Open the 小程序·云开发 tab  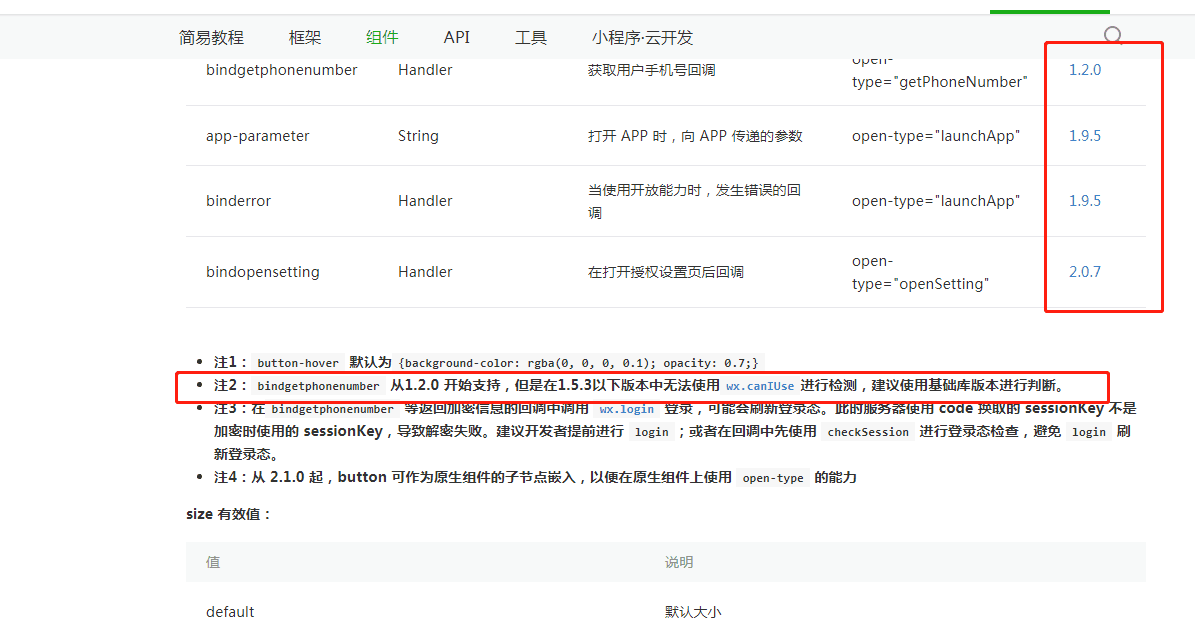(642, 37)
